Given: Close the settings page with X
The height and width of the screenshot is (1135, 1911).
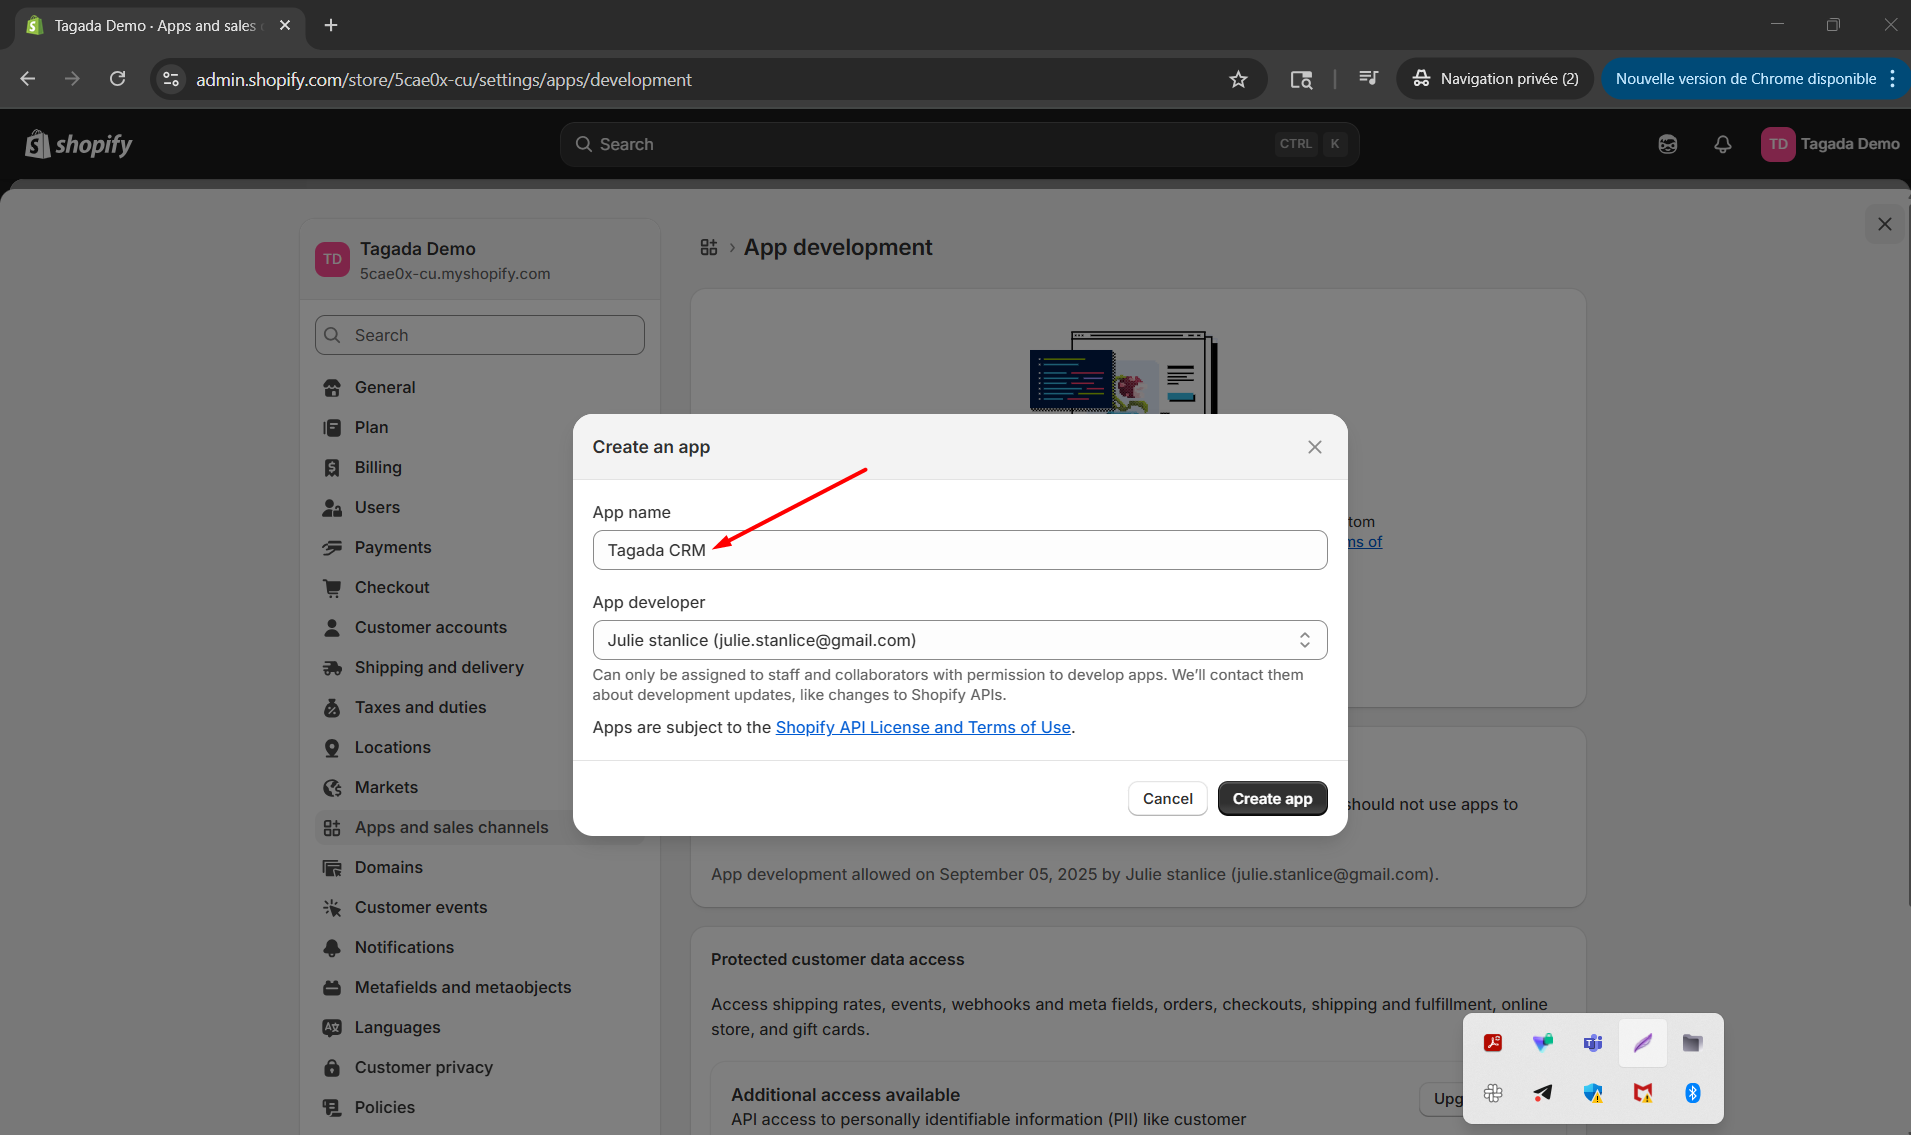Looking at the screenshot, I should (1884, 224).
